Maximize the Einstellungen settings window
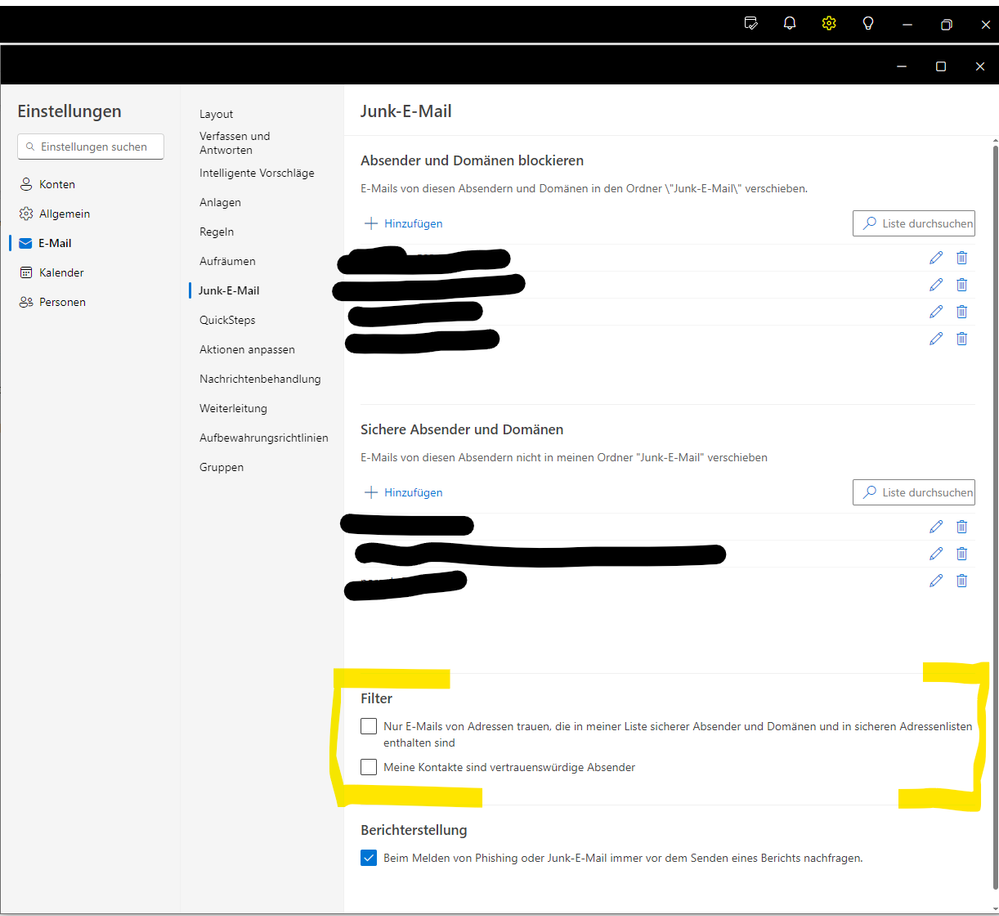 940,66
